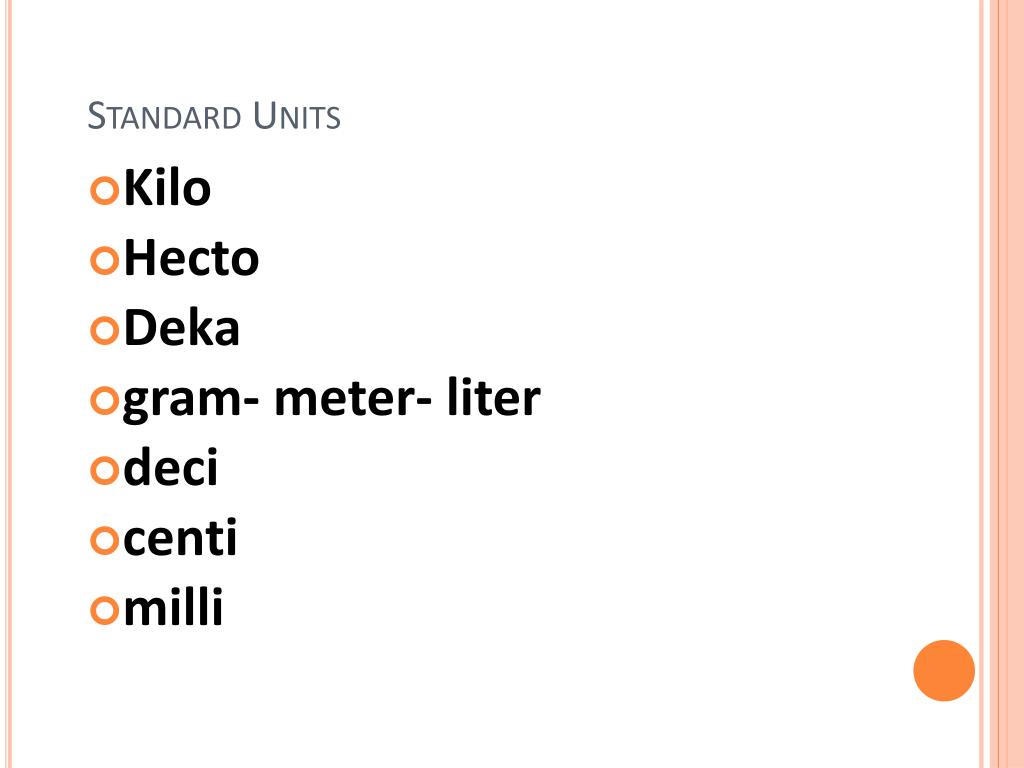1024x768 pixels.
Task: Click the peach striped right border
Action: [x=1001, y=384]
